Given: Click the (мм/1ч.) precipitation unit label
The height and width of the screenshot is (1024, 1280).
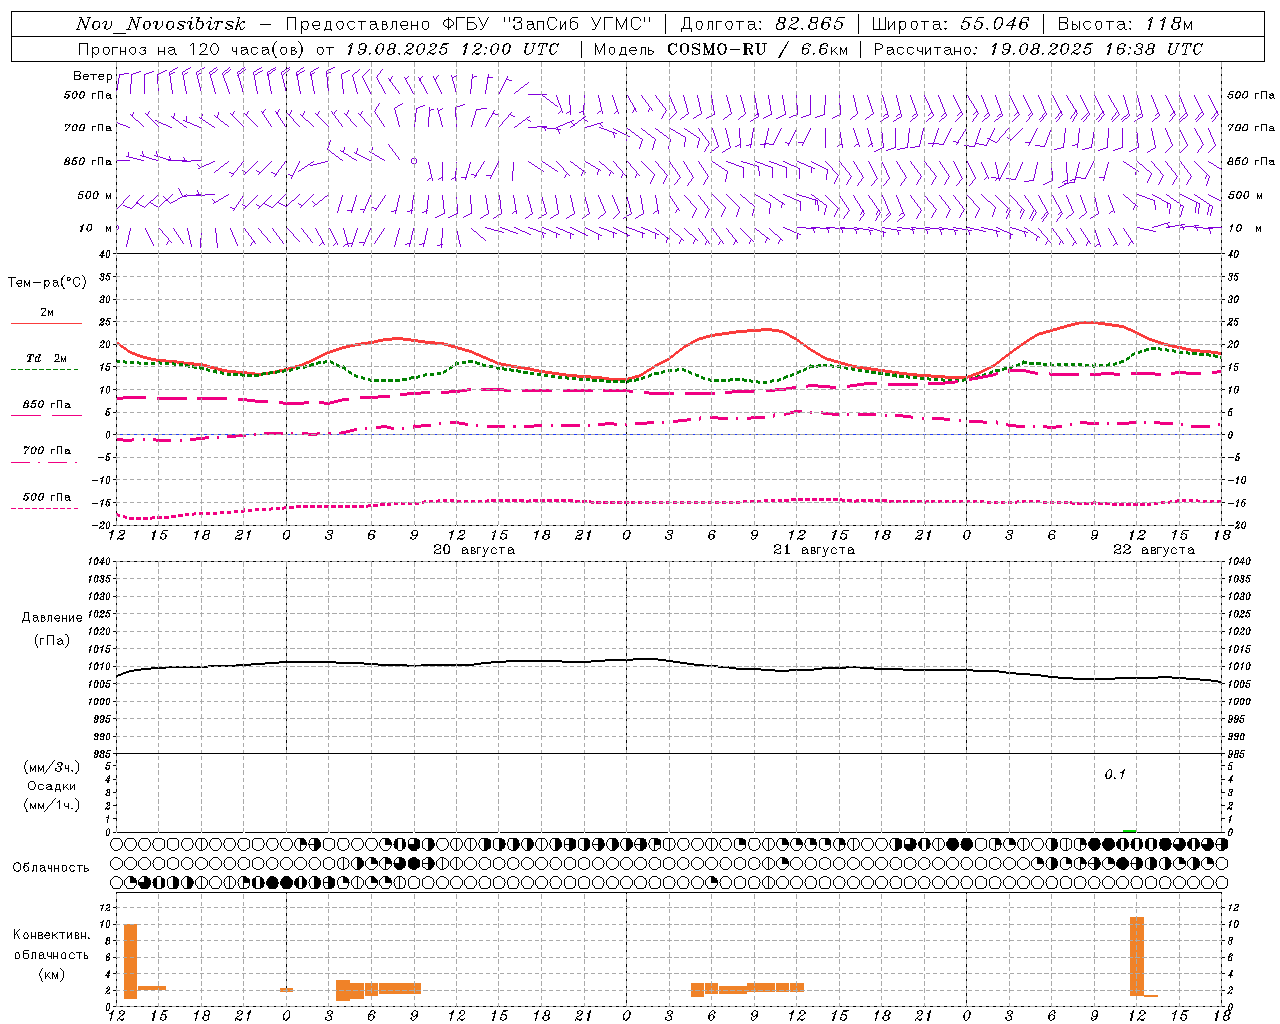Looking at the screenshot, I should 51,805.
